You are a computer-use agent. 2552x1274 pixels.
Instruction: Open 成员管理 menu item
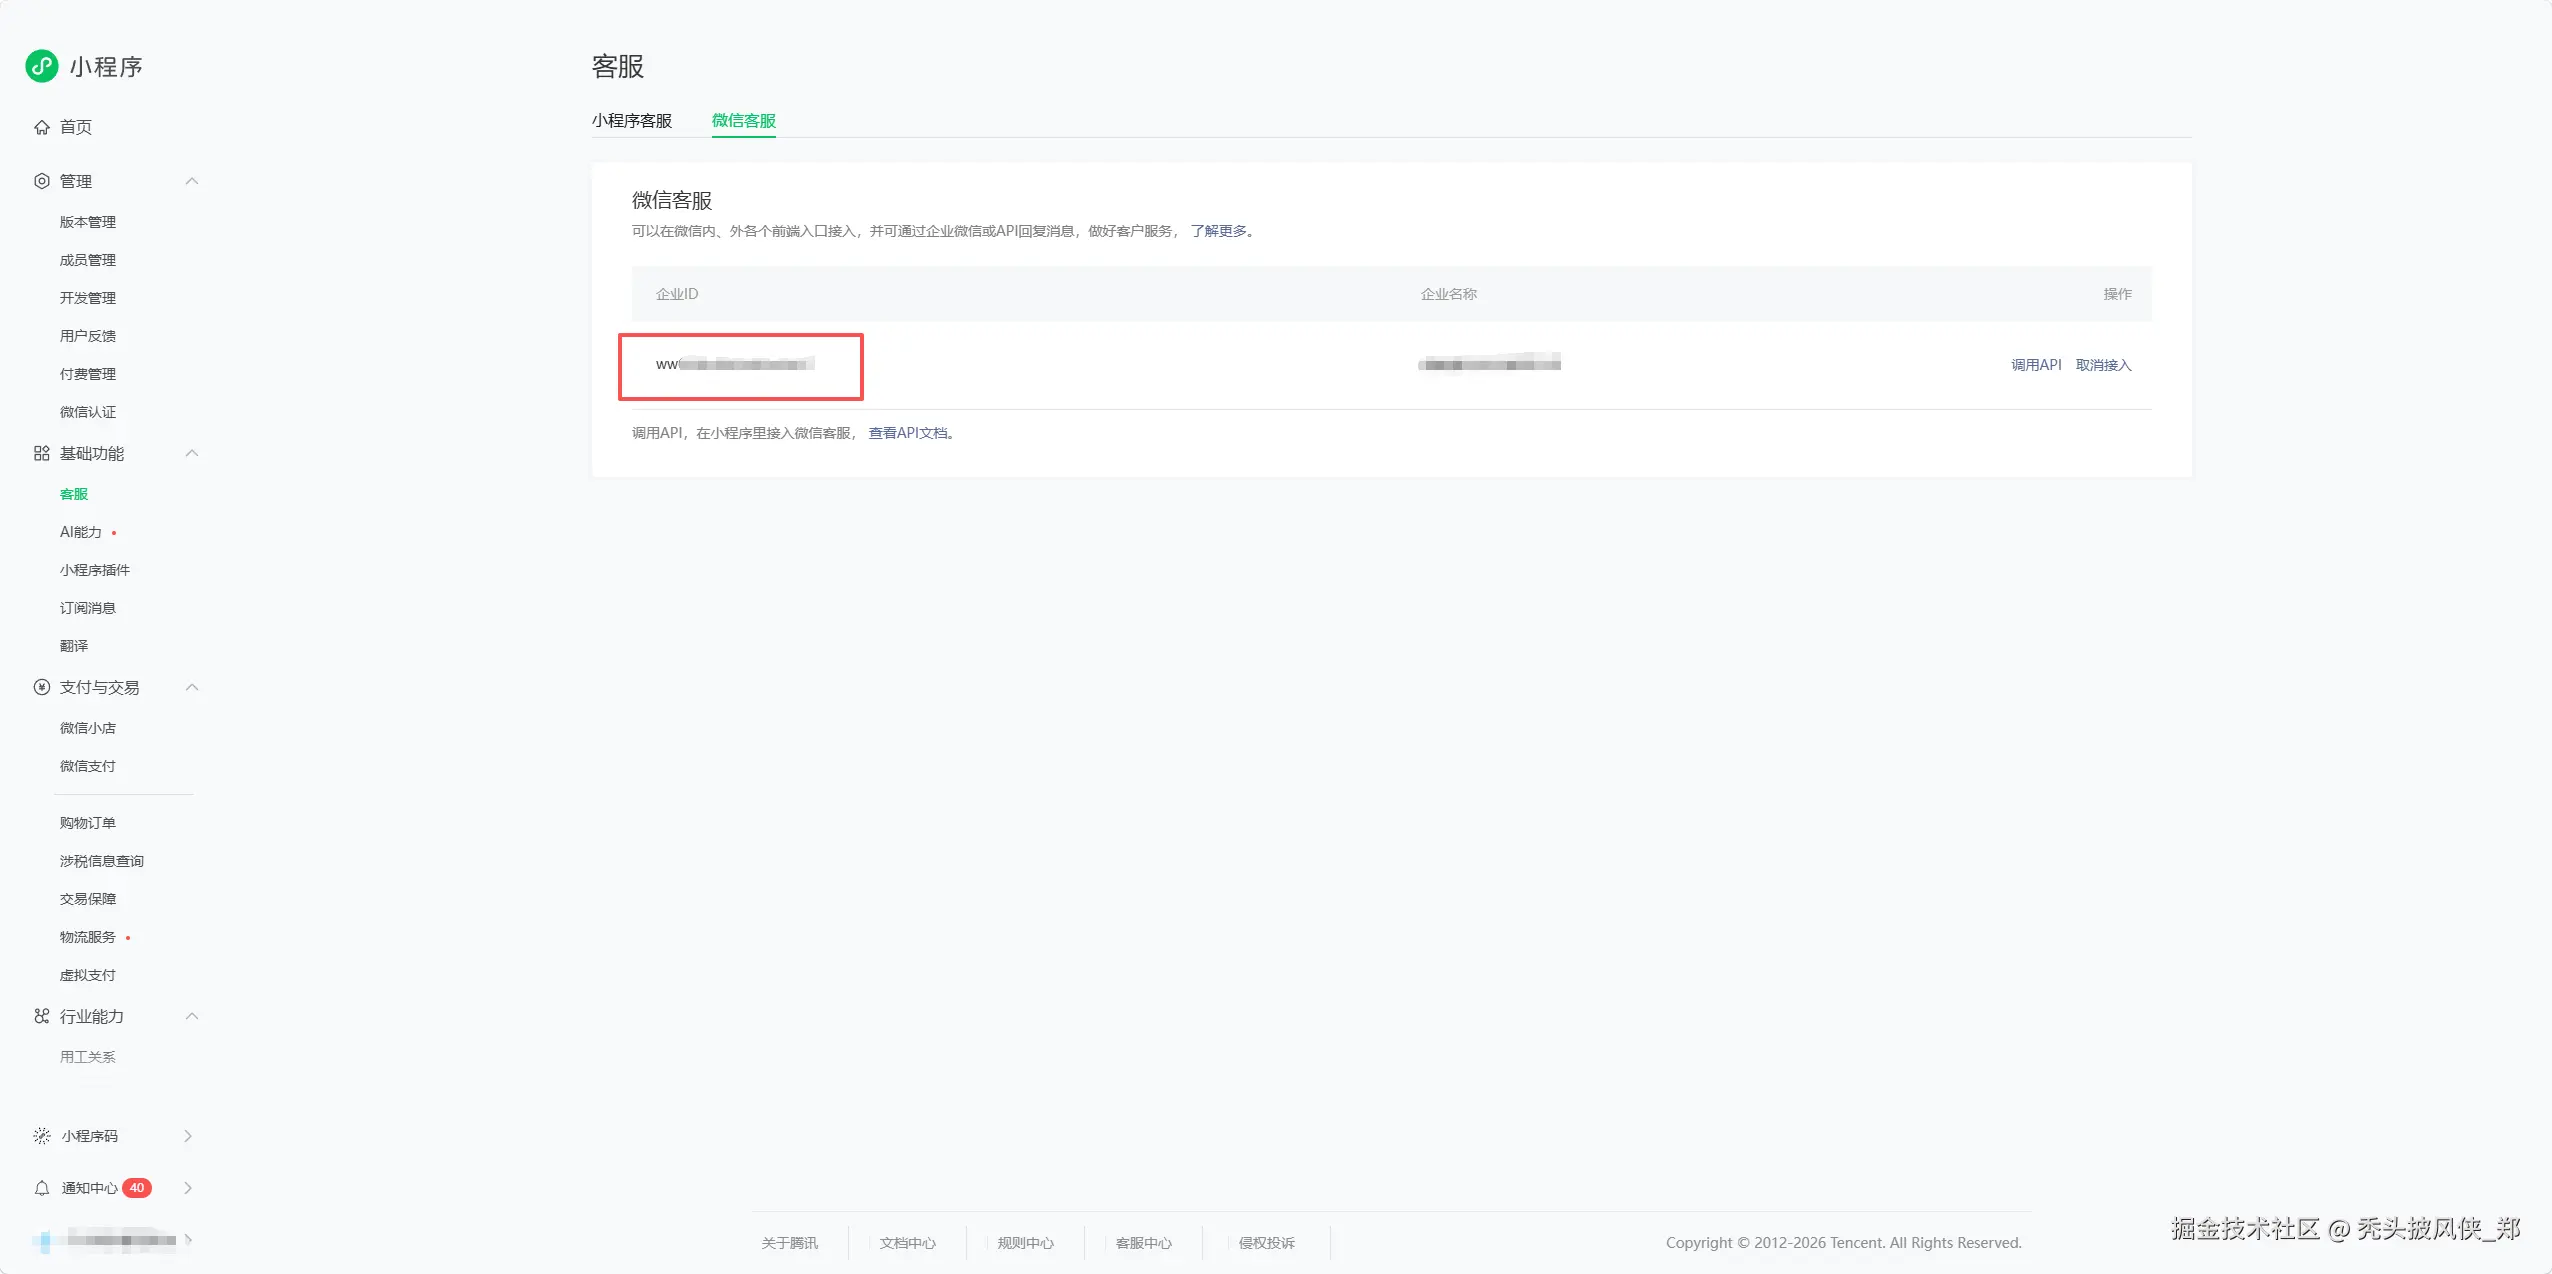click(88, 260)
